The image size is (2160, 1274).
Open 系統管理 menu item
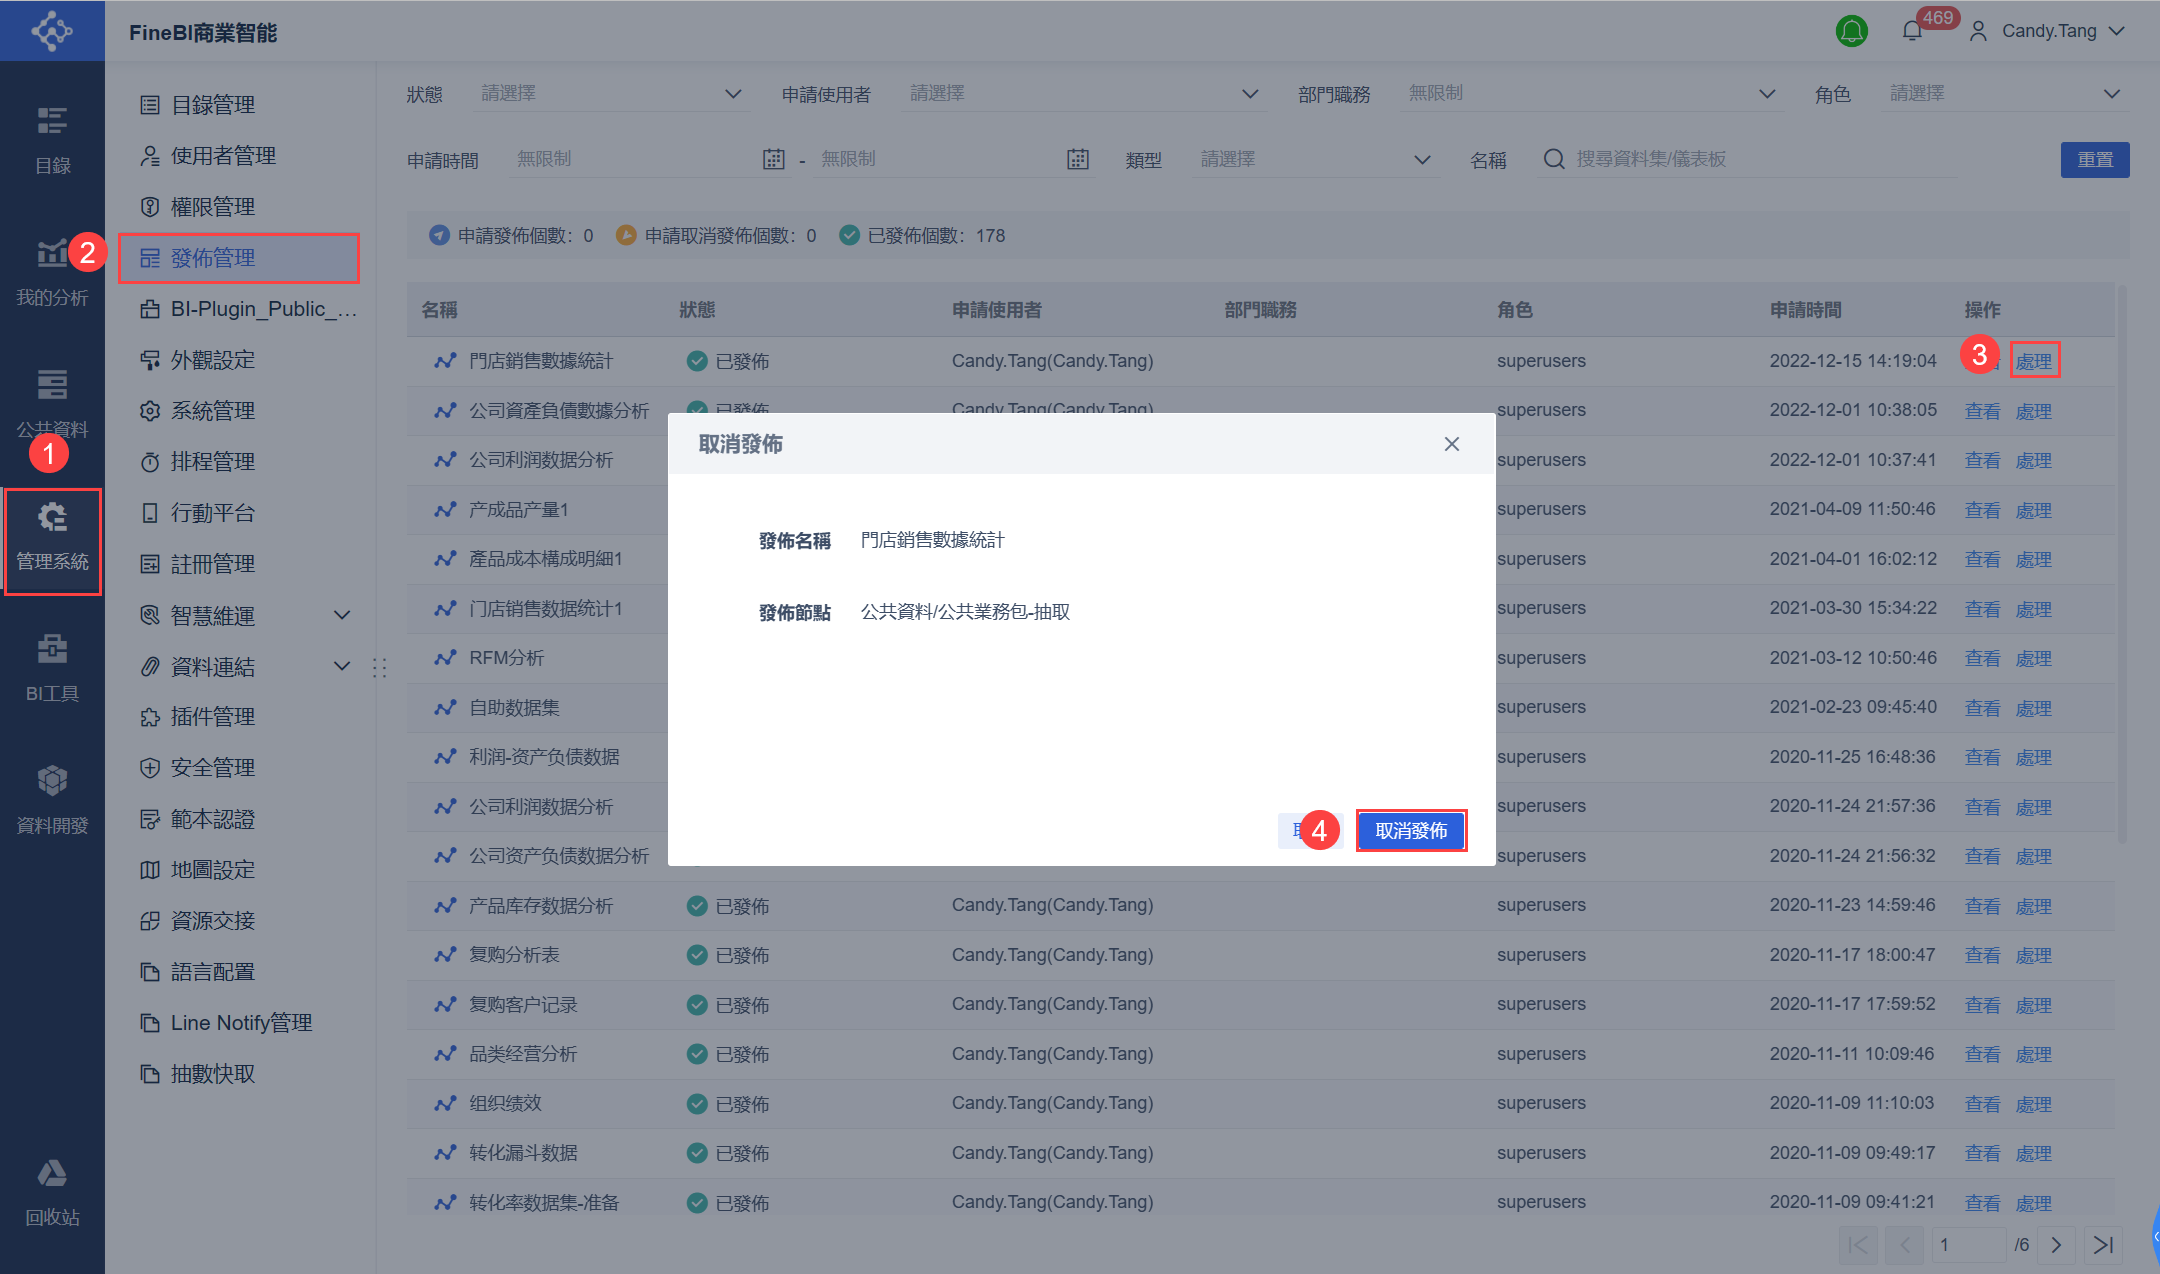212,411
